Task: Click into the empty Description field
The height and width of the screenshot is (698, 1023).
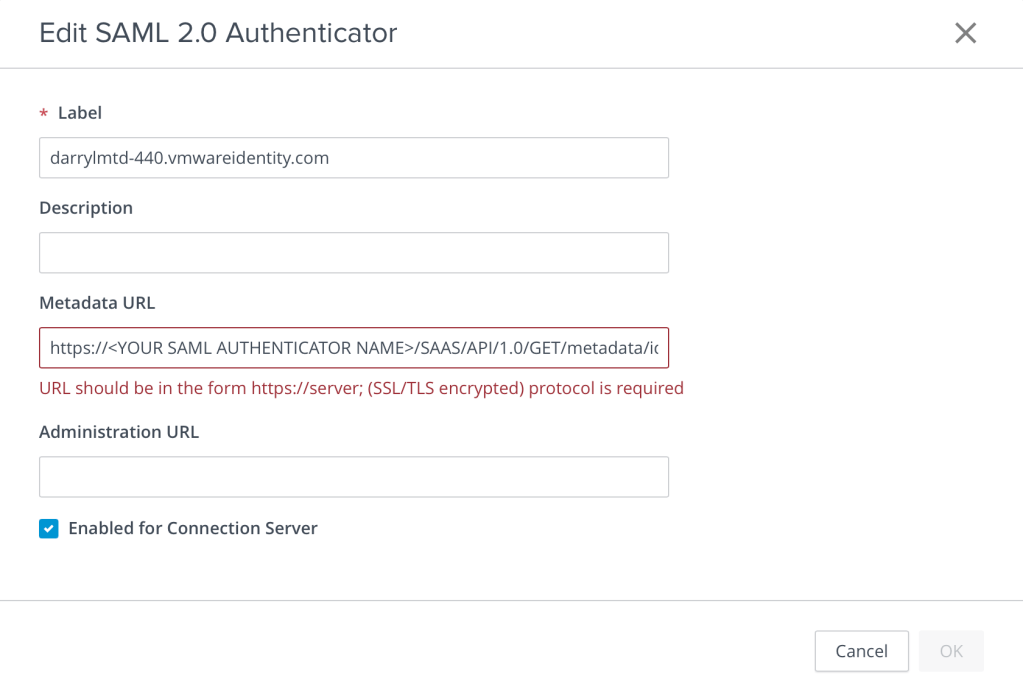Action: pyautogui.click(x=353, y=253)
